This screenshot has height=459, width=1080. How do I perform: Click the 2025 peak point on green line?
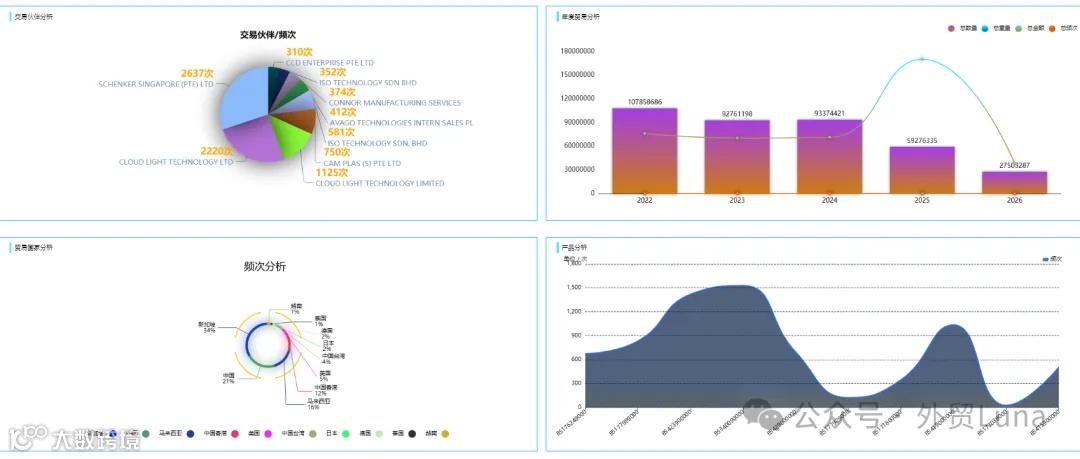[922, 59]
